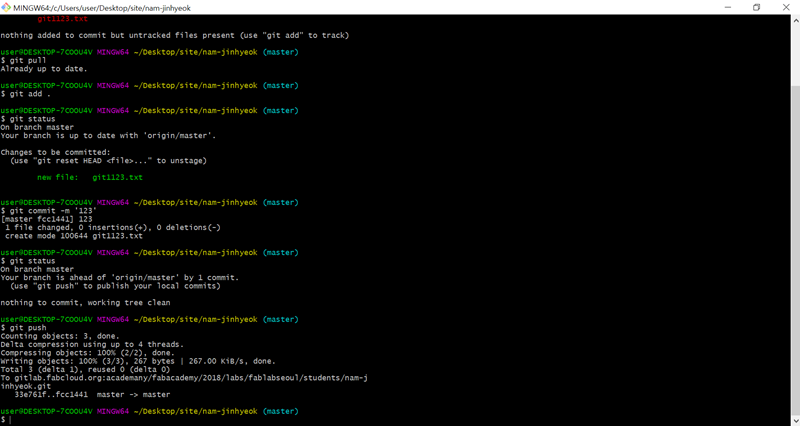Click the title text MINGW64:/c/Users/user/Desktop/site/nam-jinhyeok
800x426 pixels.
[102, 8]
